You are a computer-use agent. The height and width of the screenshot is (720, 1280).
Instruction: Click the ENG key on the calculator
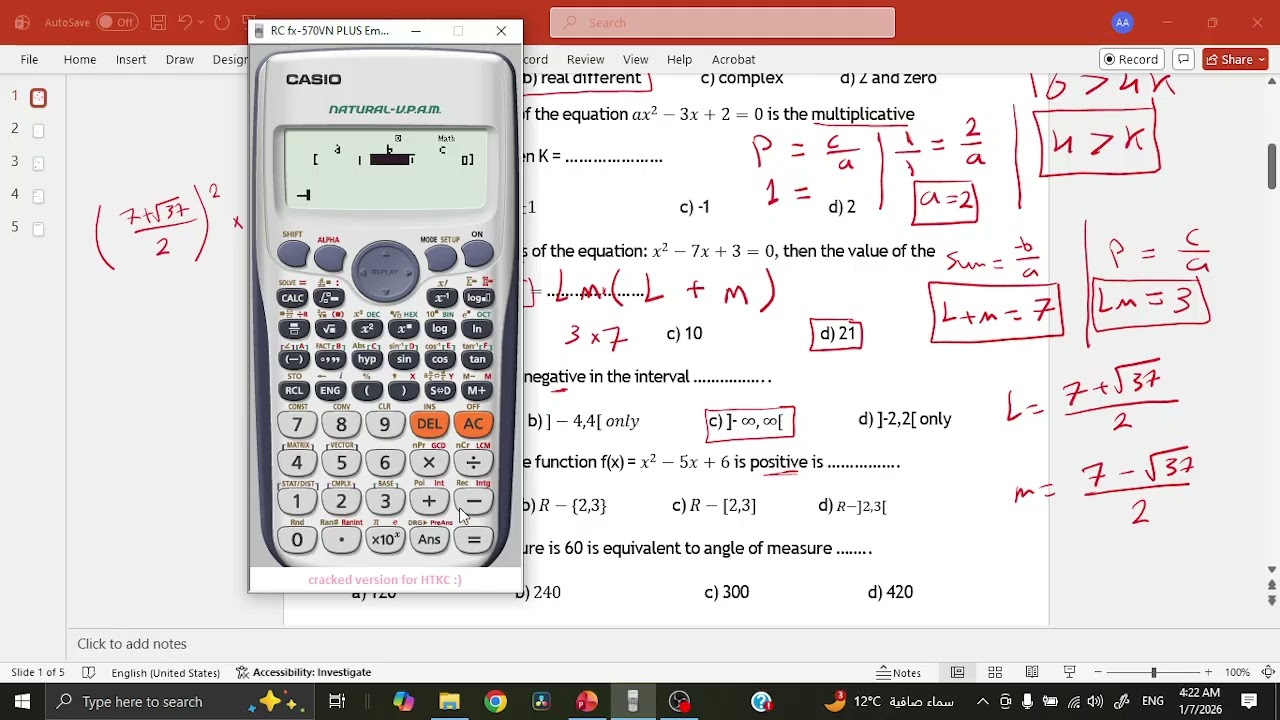329,391
